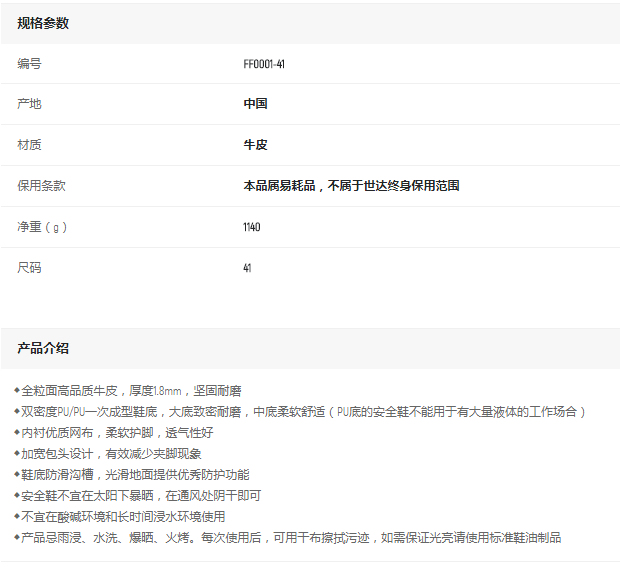
Task: Click the 产品忌雨浸 care instruction line
Action: (x=290, y=538)
